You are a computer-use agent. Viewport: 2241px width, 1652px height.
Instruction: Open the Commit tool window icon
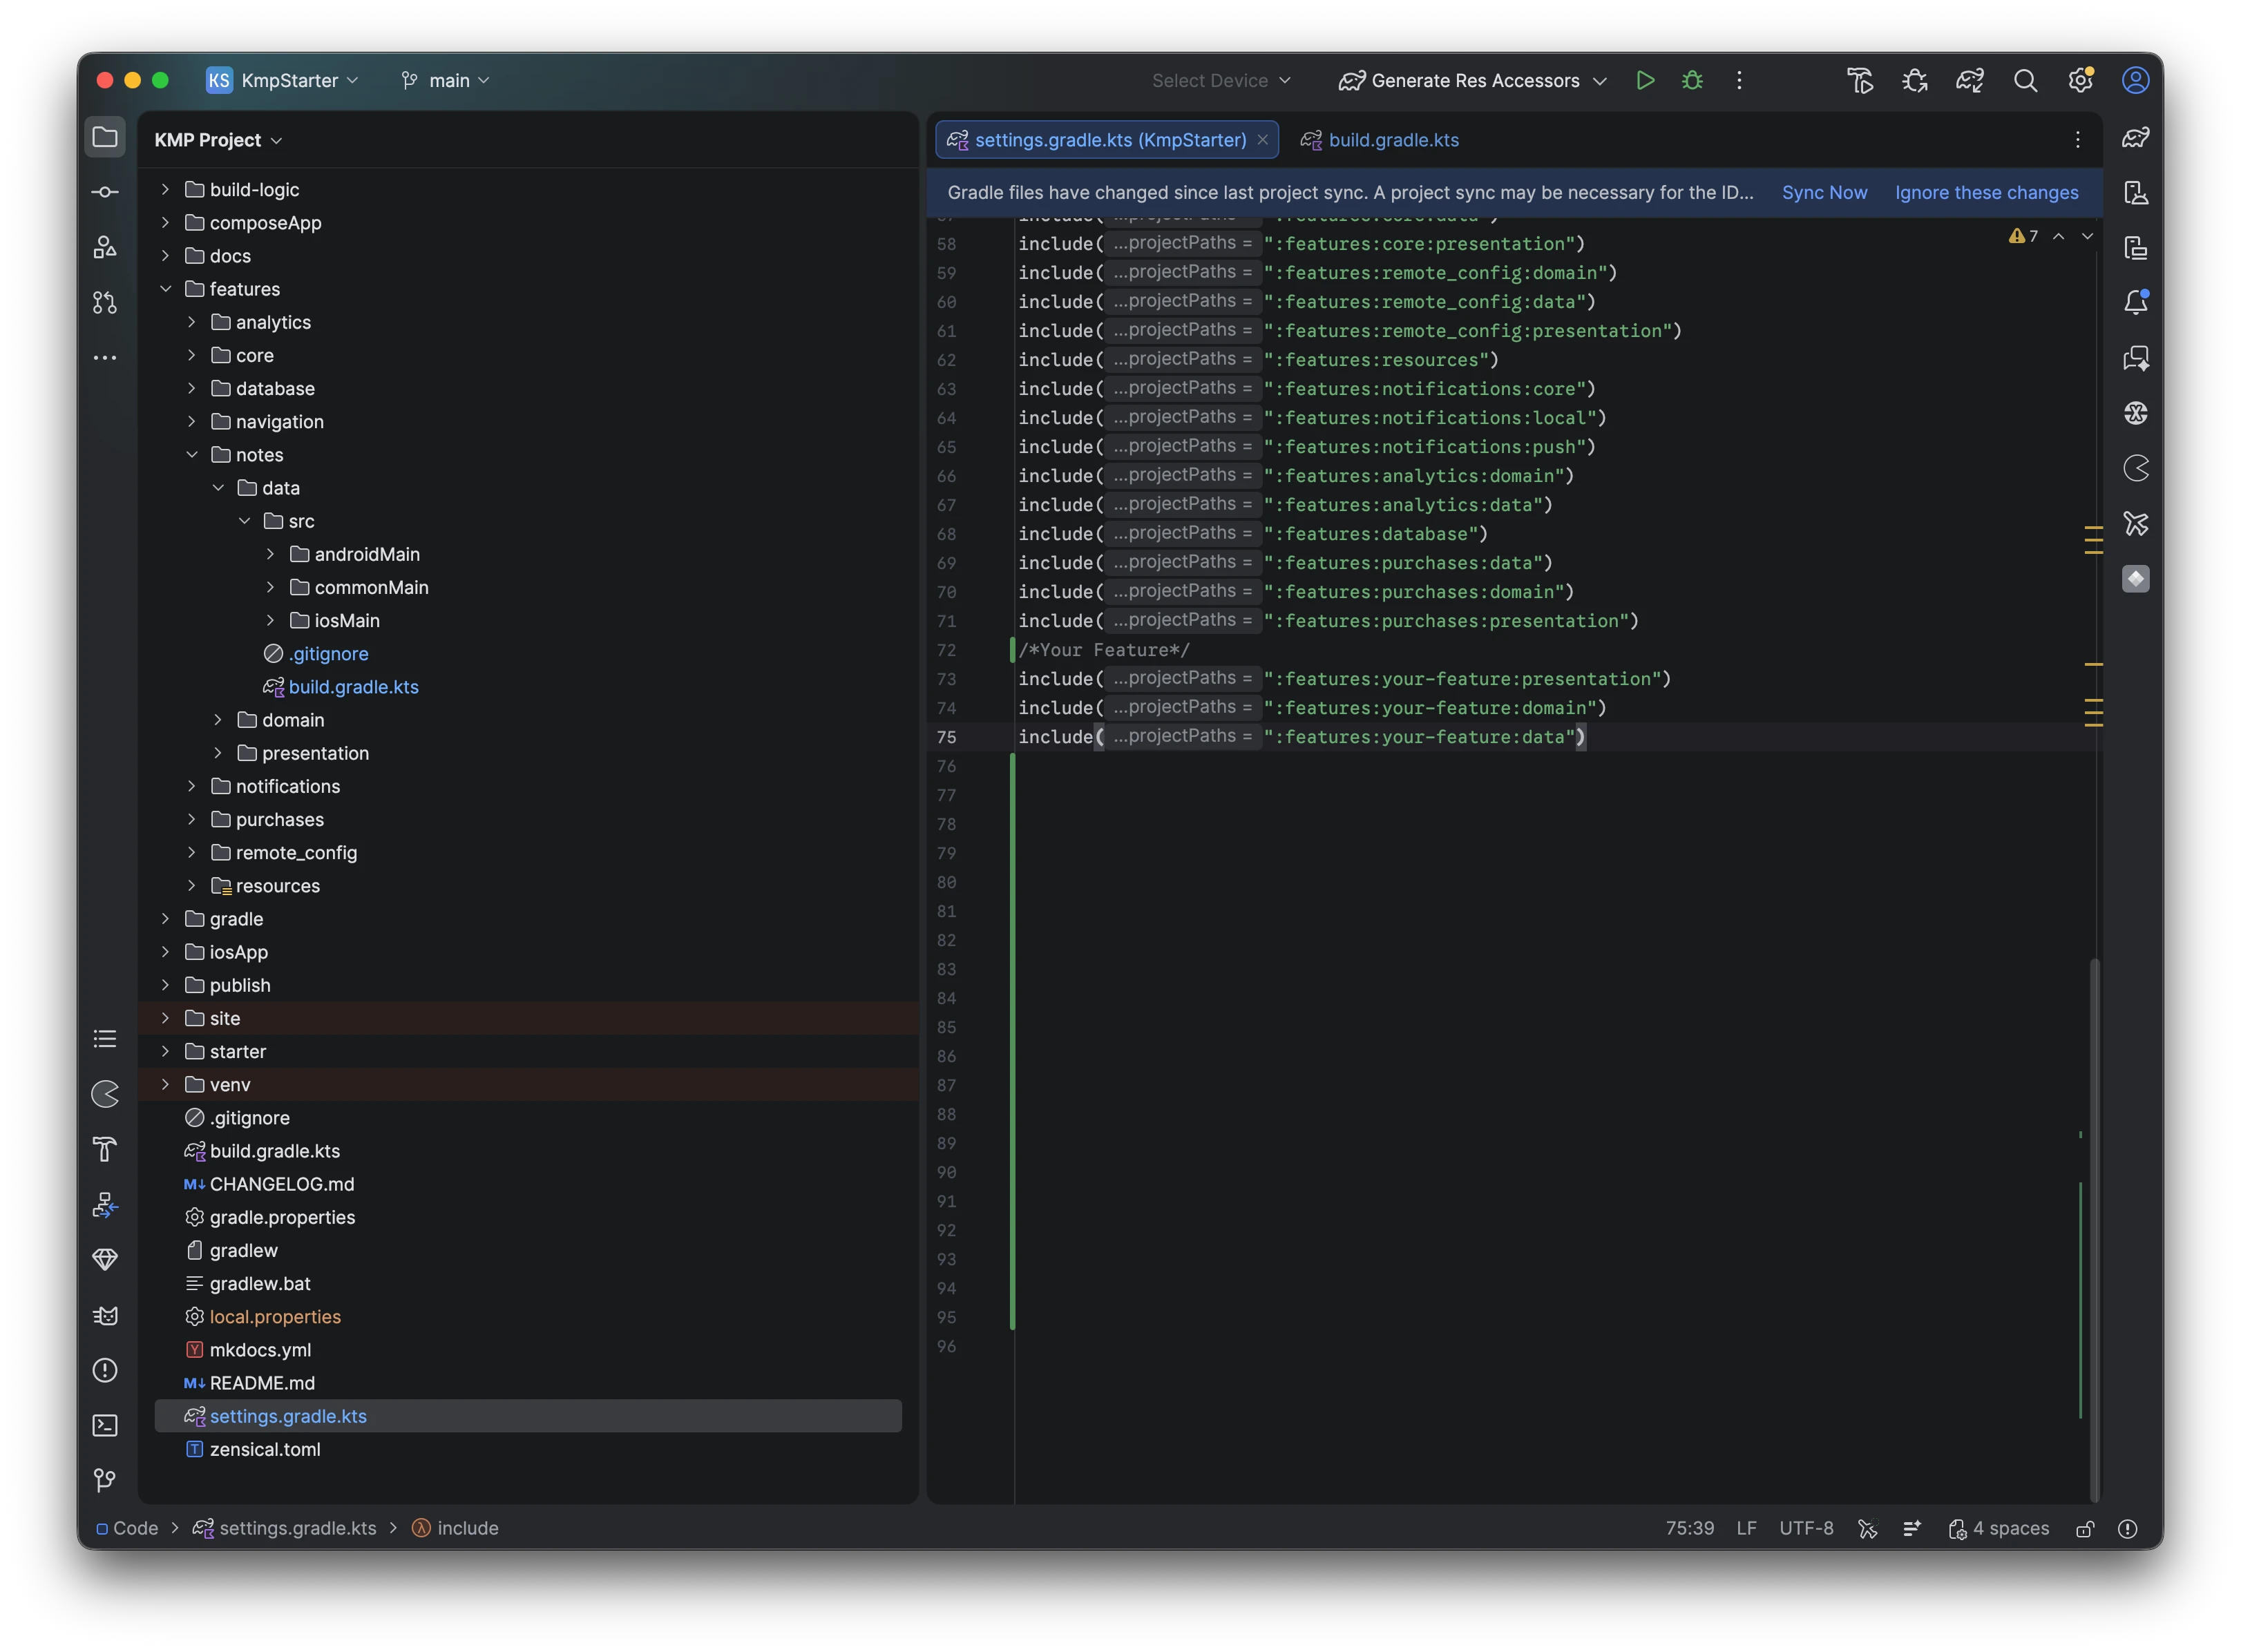click(105, 191)
